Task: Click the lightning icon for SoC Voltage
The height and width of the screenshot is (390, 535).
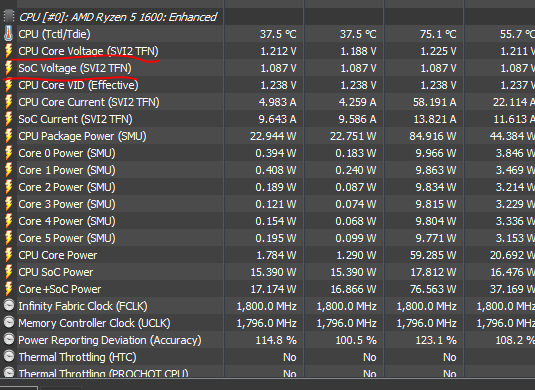Action: pos(9,68)
